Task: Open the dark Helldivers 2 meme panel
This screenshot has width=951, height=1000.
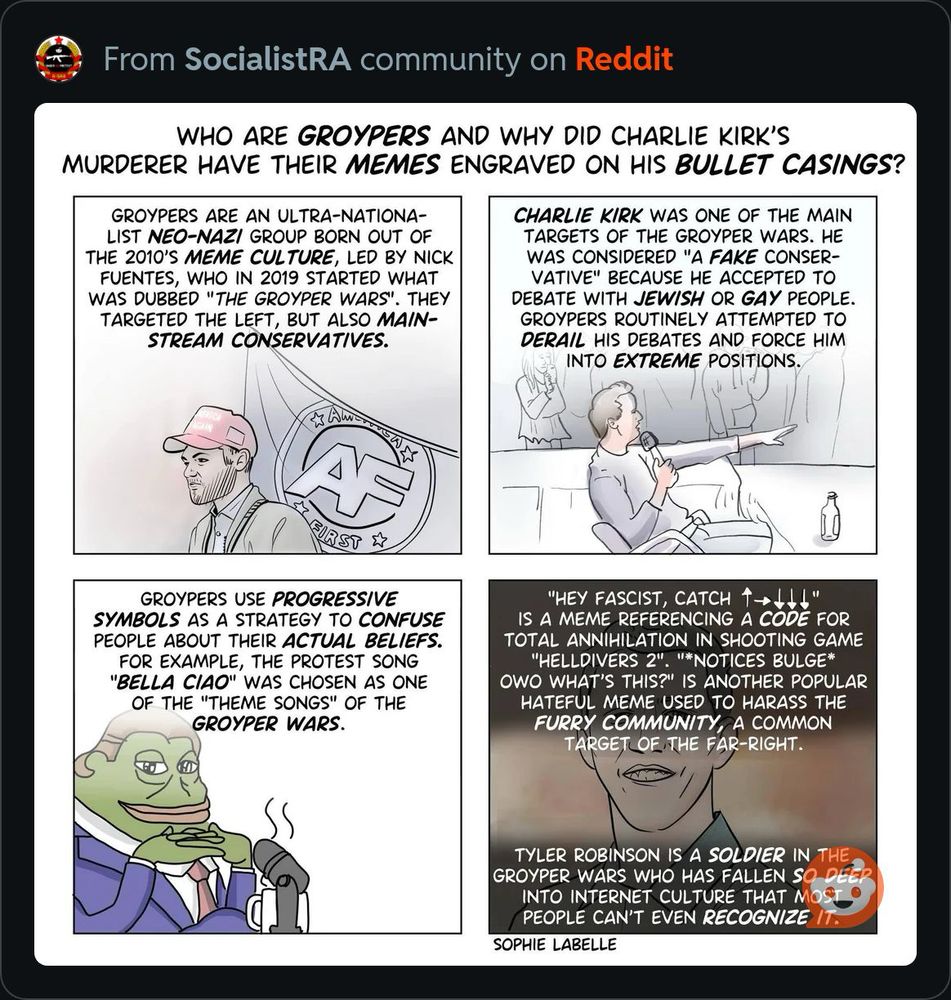Action: [x=682, y=756]
